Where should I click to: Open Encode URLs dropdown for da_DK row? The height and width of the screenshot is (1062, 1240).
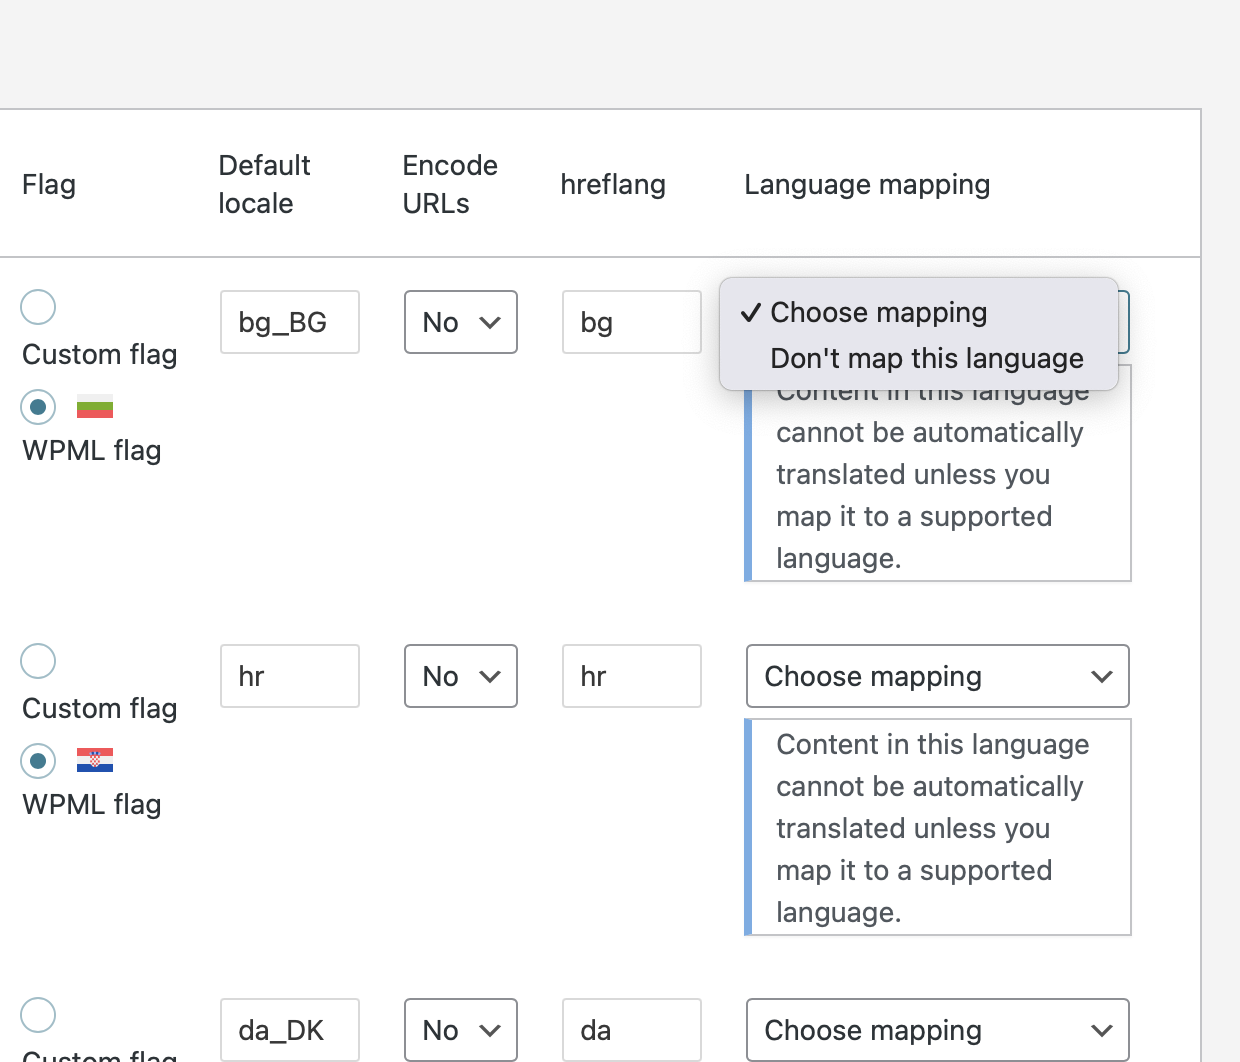pos(460,1030)
